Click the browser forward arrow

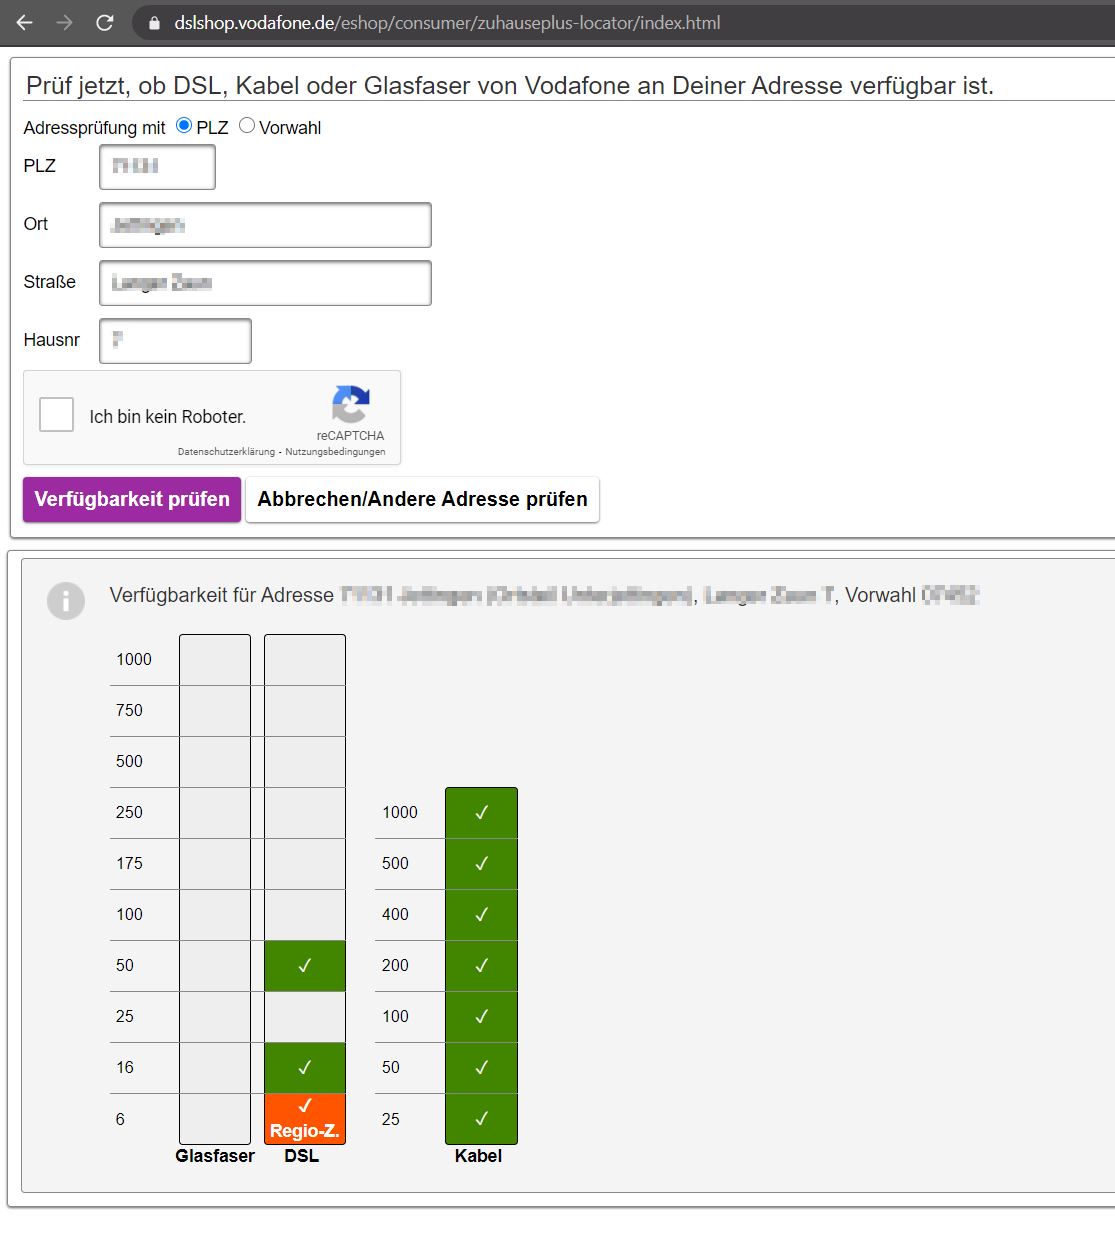pyautogui.click(x=65, y=22)
